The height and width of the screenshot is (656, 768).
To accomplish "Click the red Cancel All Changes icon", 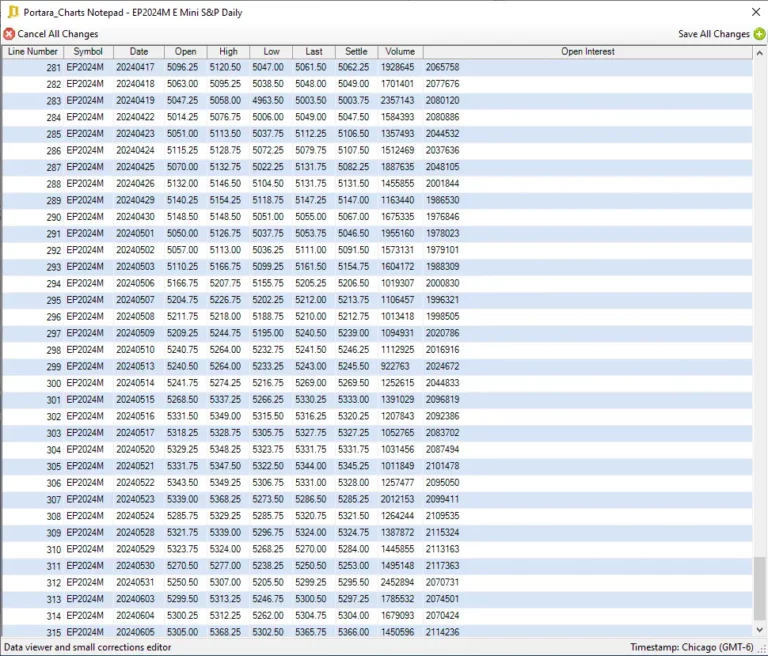I will point(9,34).
